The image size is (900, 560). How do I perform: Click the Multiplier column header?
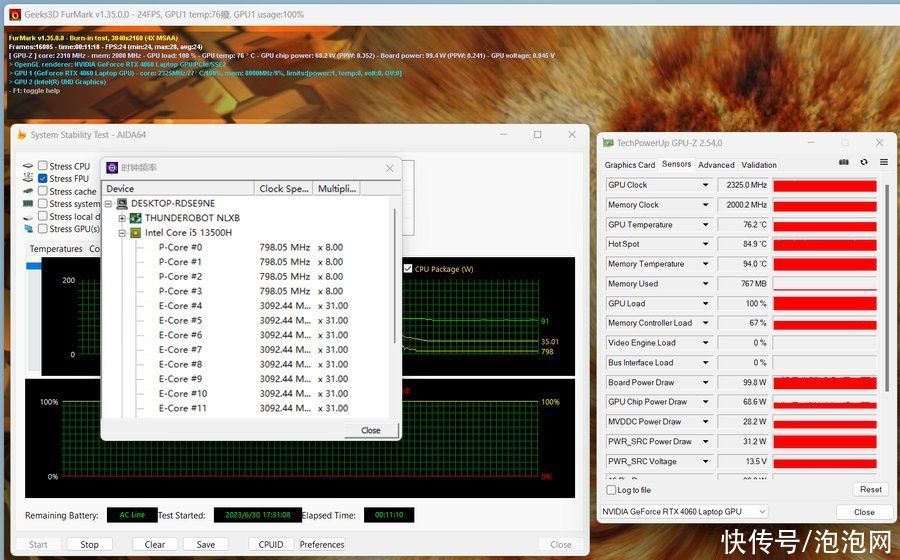point(336,189)
